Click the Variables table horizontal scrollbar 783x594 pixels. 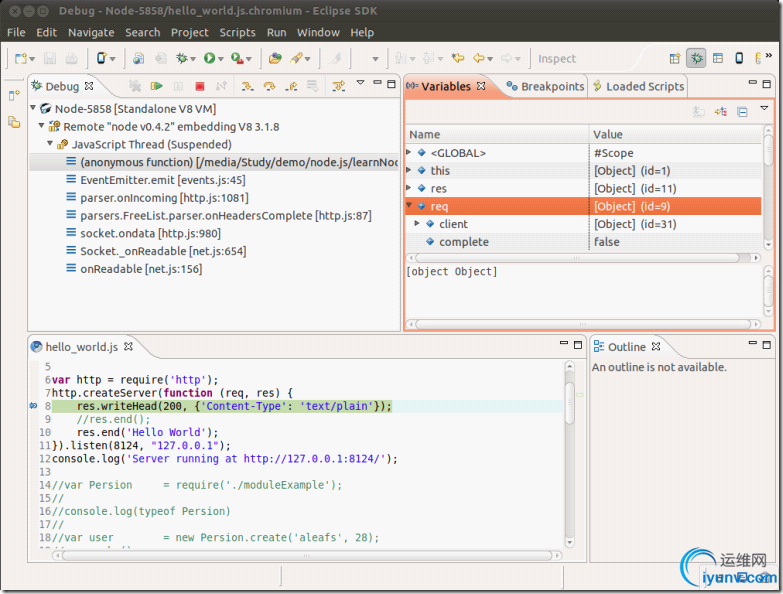[x=582, y=258]
